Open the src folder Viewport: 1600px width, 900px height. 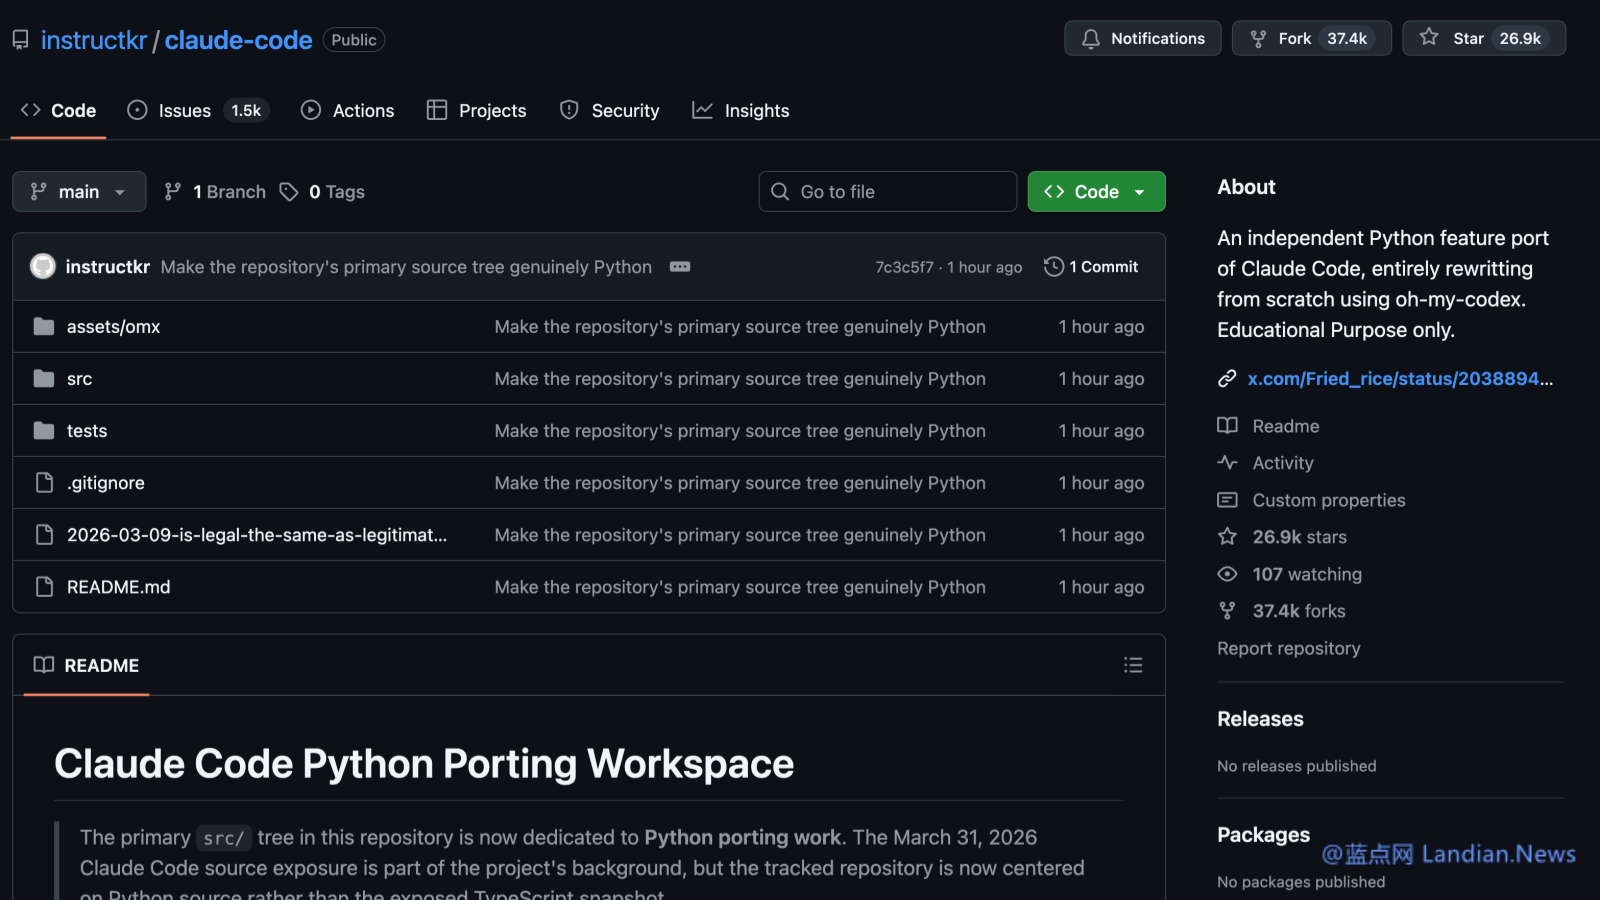(79, 379)
